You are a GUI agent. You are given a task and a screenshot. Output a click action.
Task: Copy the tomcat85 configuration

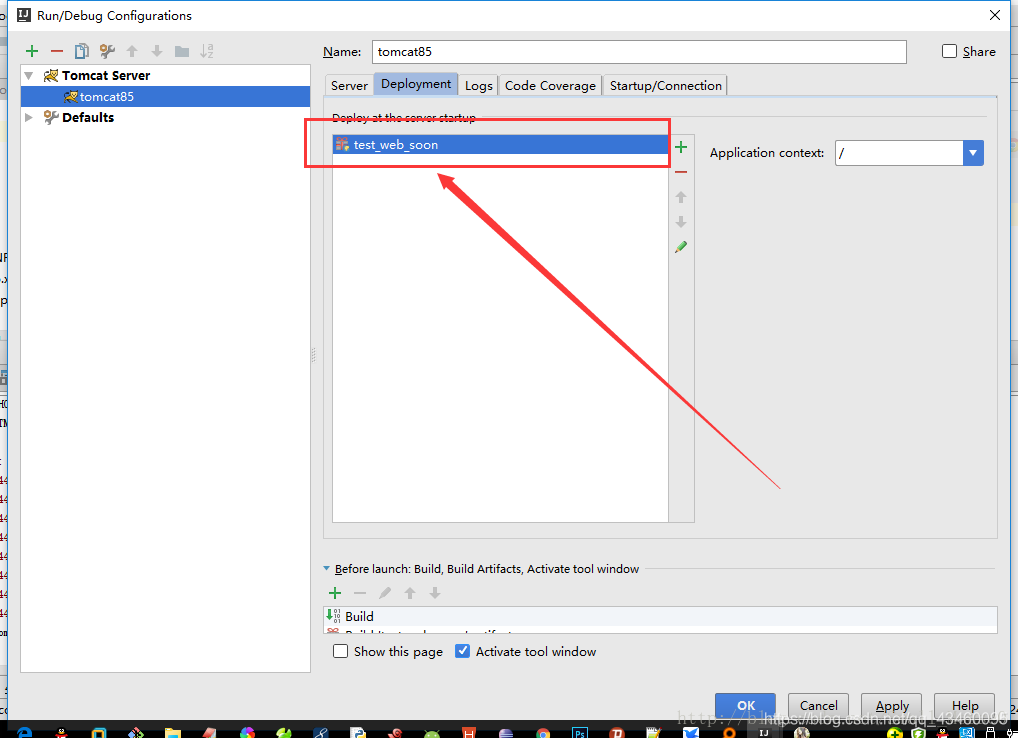81,51
